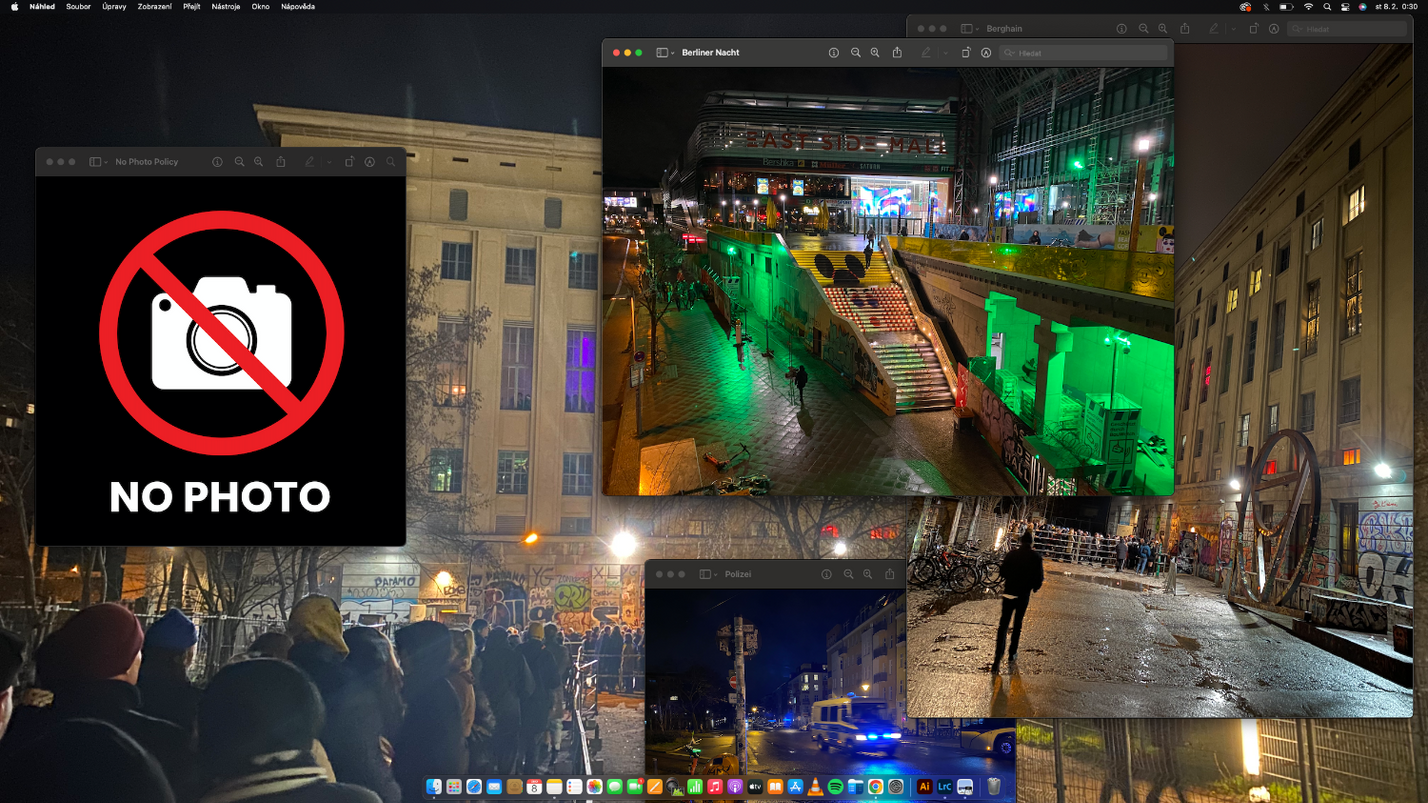Share the Berliner Nacht image
The height and width of the screenshot is (803, 1428).
tap(897, 53)
